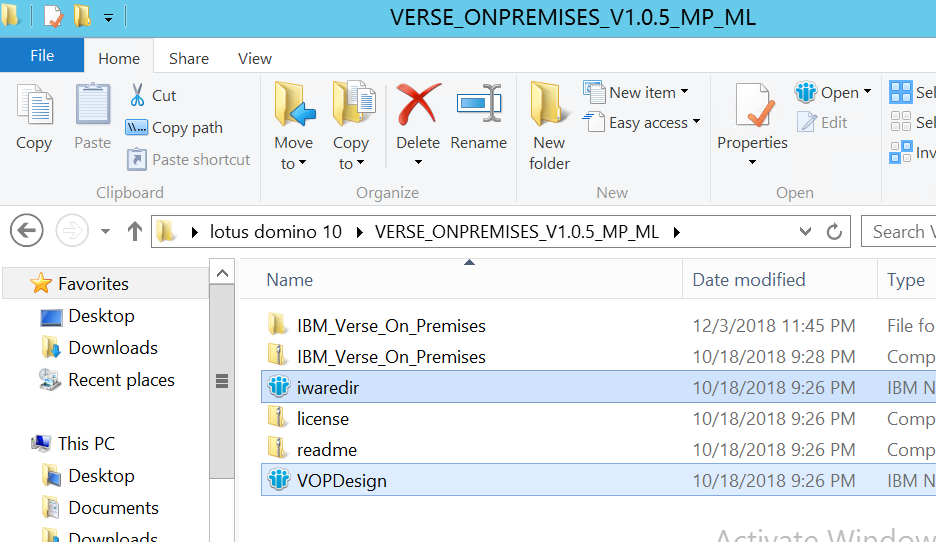Open the Easy access dropdown
Viewport: 936px width, 542px height.
point(641,122)
